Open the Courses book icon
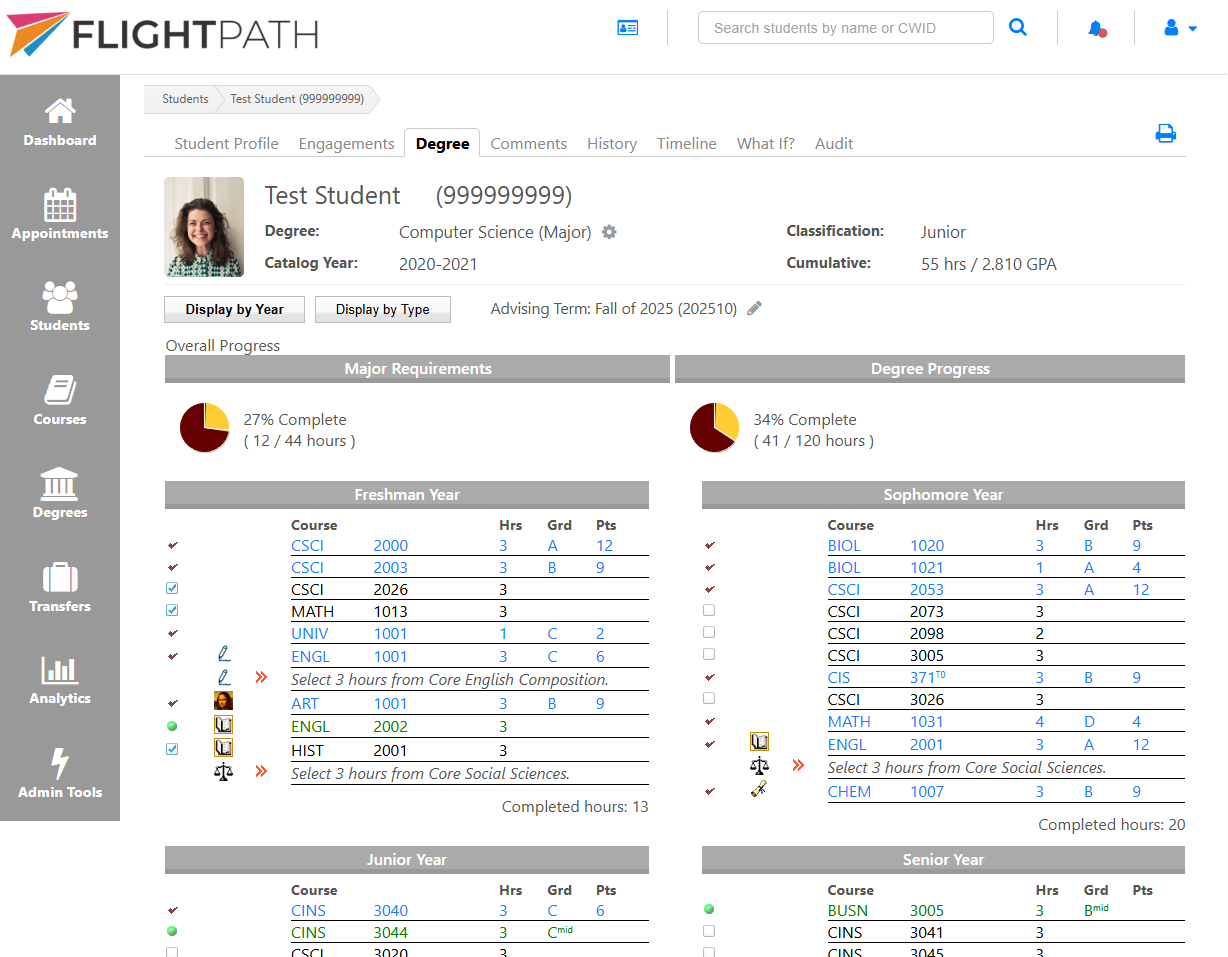 click(x=60, y=390)
